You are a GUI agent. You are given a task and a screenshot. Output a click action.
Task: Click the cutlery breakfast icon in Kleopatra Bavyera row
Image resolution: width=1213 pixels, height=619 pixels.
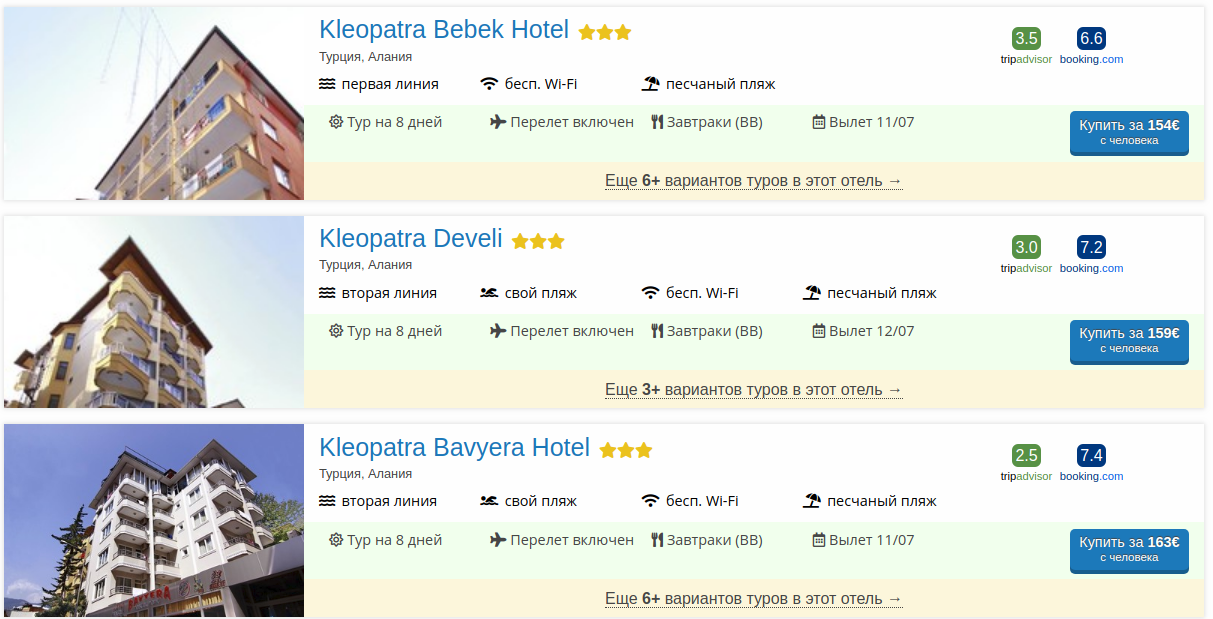[657, 540]
